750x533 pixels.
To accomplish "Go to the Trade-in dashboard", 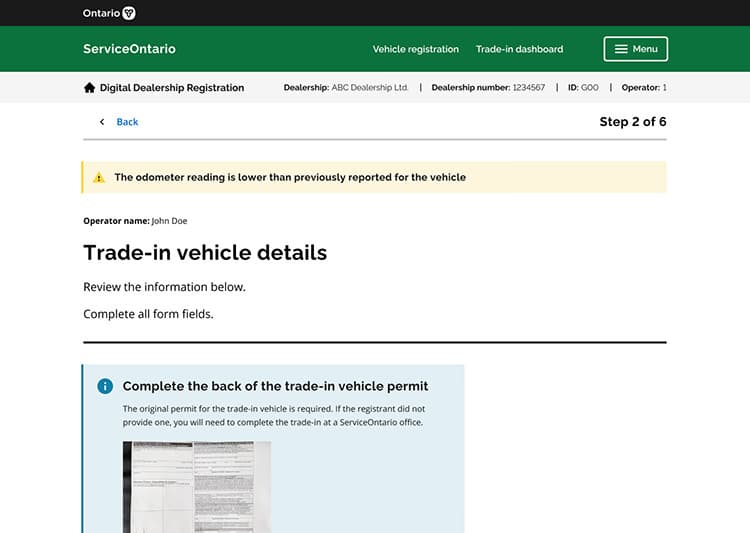I will pos(519,49).
